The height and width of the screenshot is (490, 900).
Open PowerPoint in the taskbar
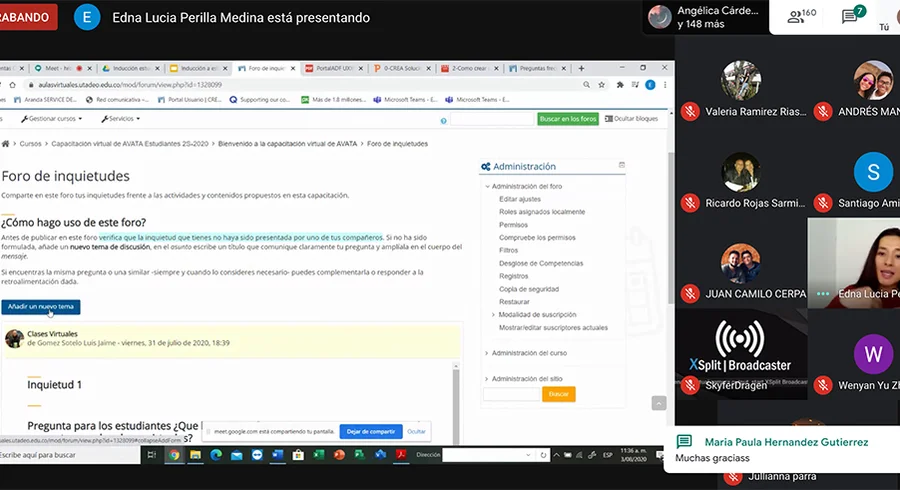339,455
